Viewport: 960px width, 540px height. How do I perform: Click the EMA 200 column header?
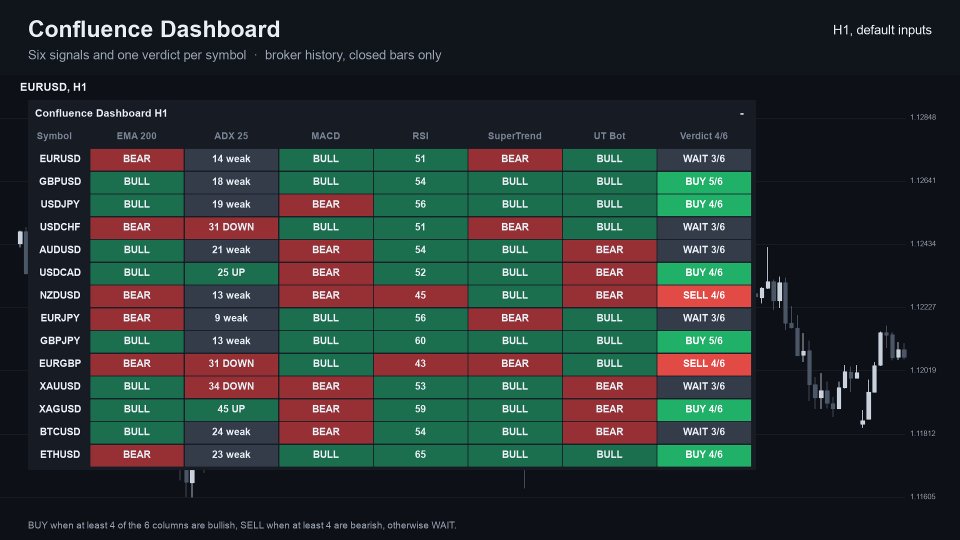click(137, 136)
